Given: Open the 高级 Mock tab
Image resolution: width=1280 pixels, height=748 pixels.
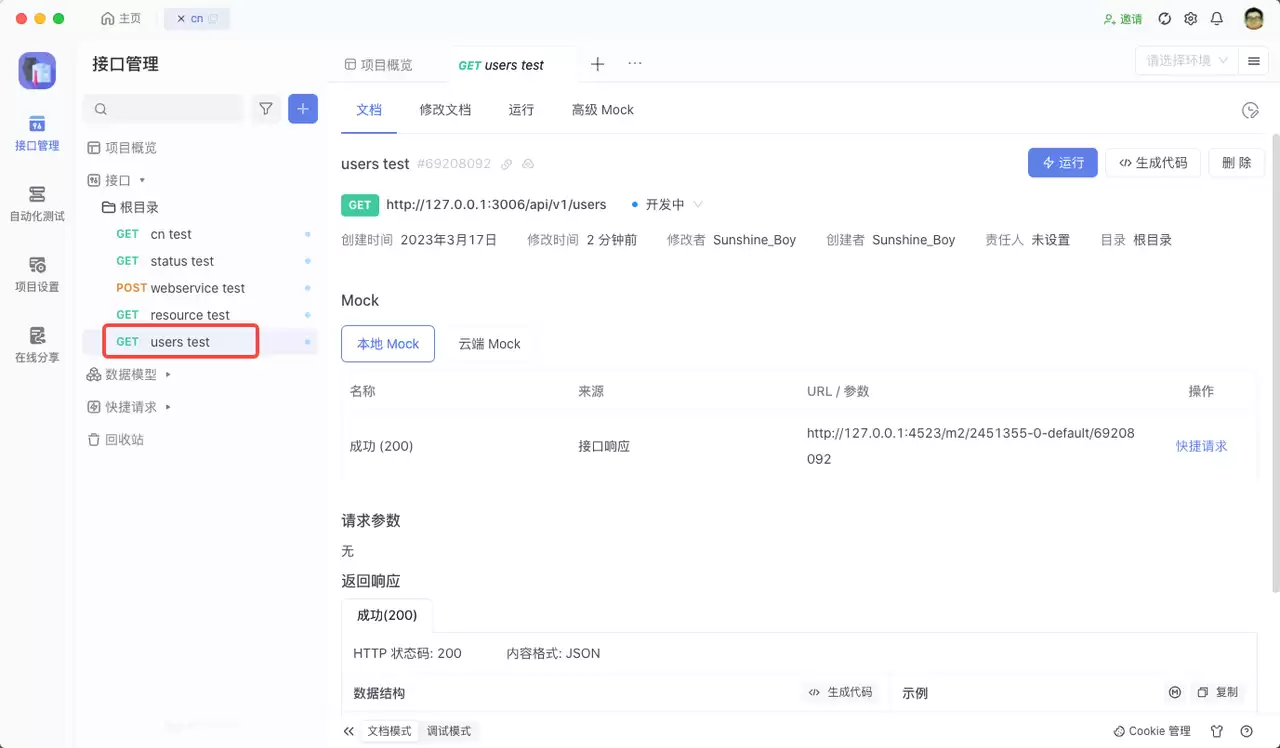Looking at the screenshot, I should (x=603, y=110).
